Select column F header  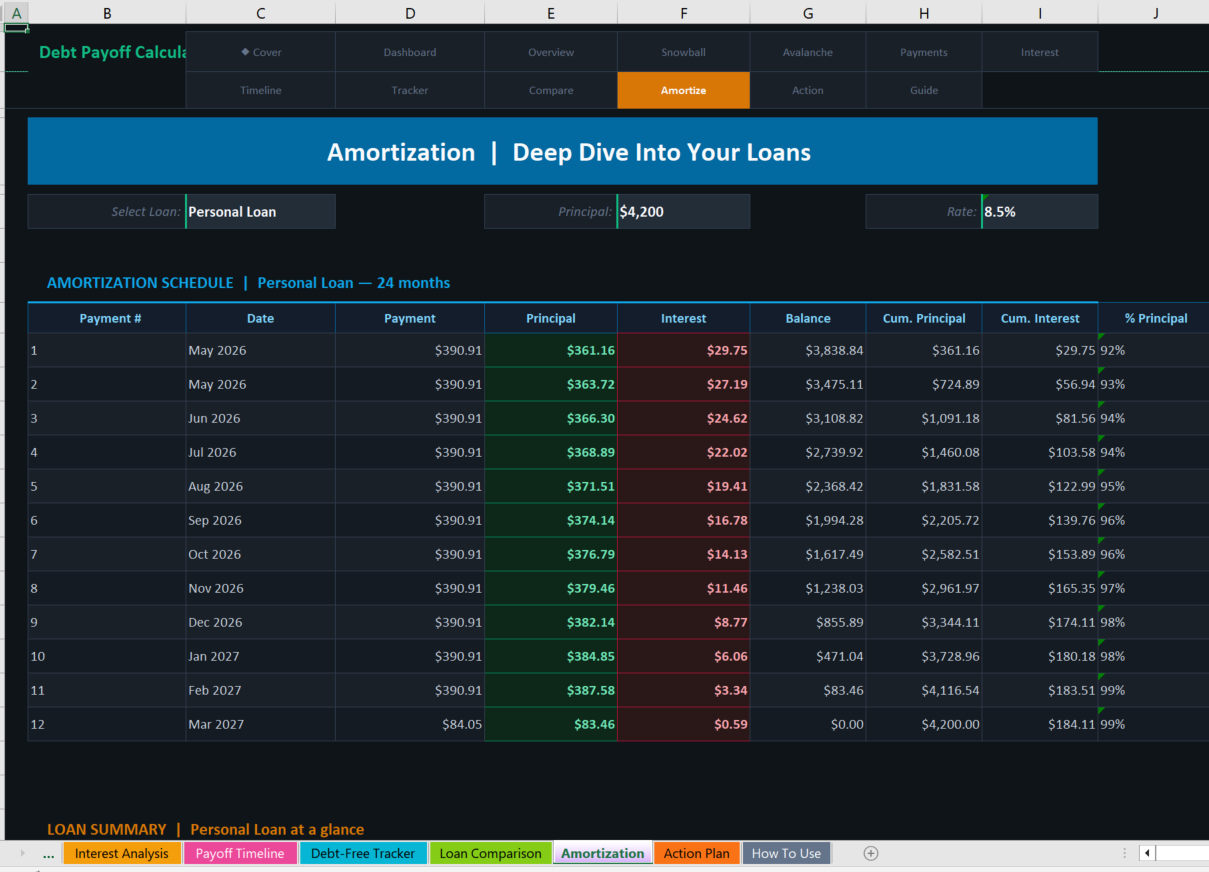coord(683,13)
